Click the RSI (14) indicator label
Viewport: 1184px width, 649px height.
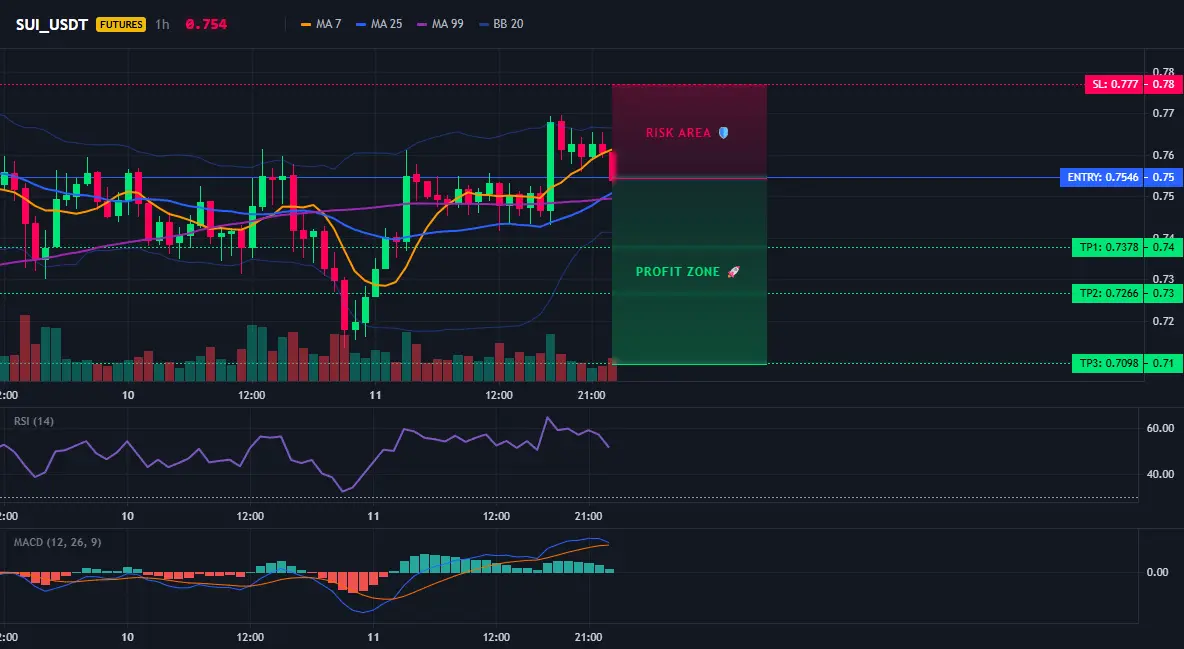(x=34, y=421)
